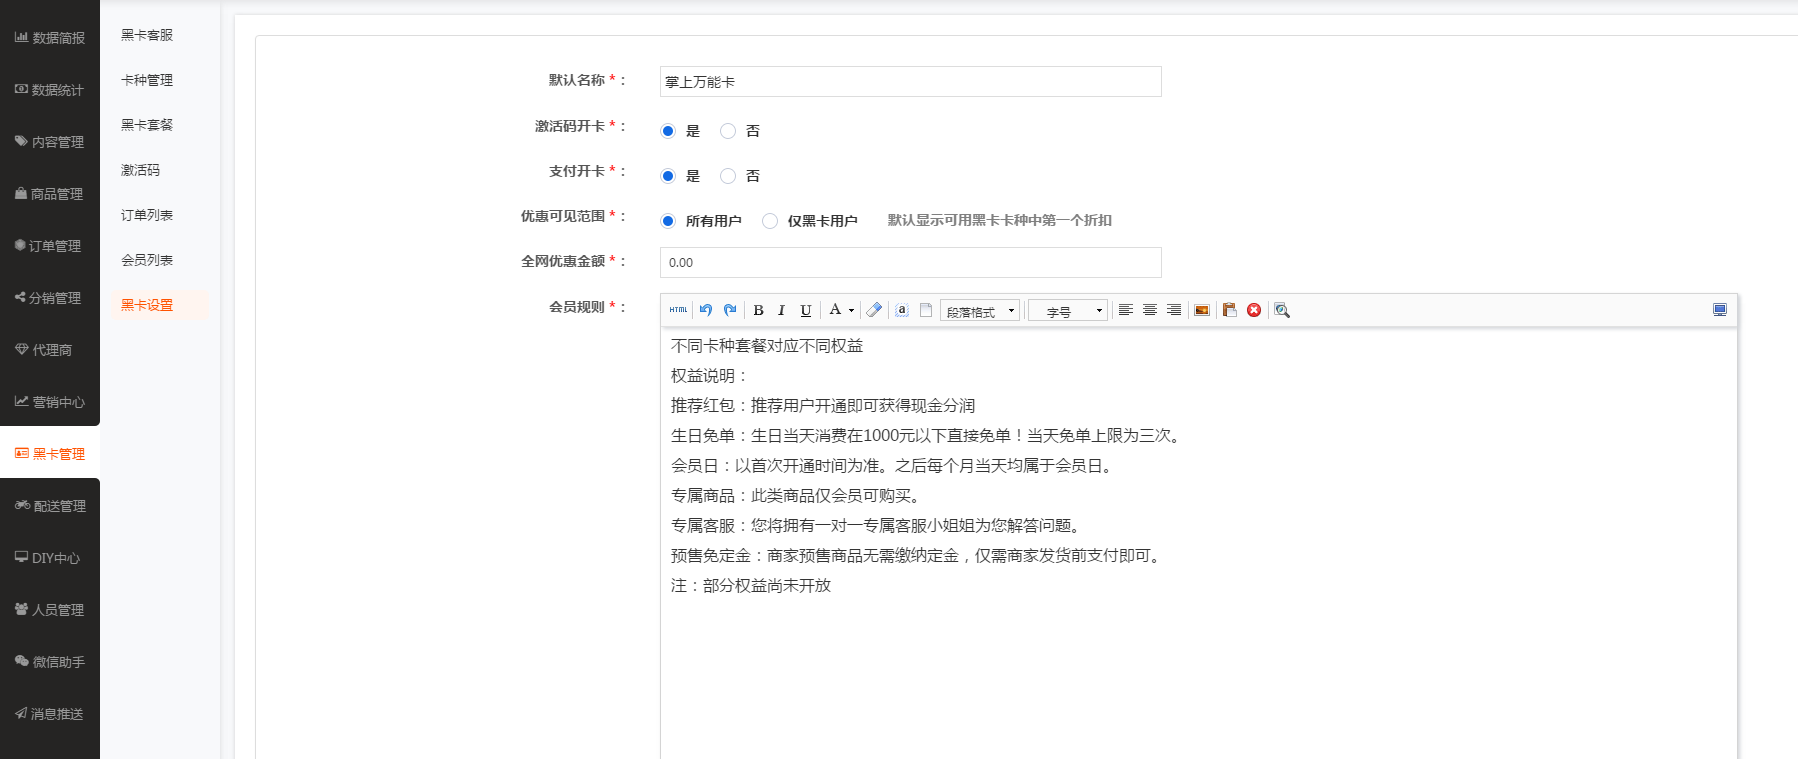Expand the font color dropdown arrow

[852, 311]
